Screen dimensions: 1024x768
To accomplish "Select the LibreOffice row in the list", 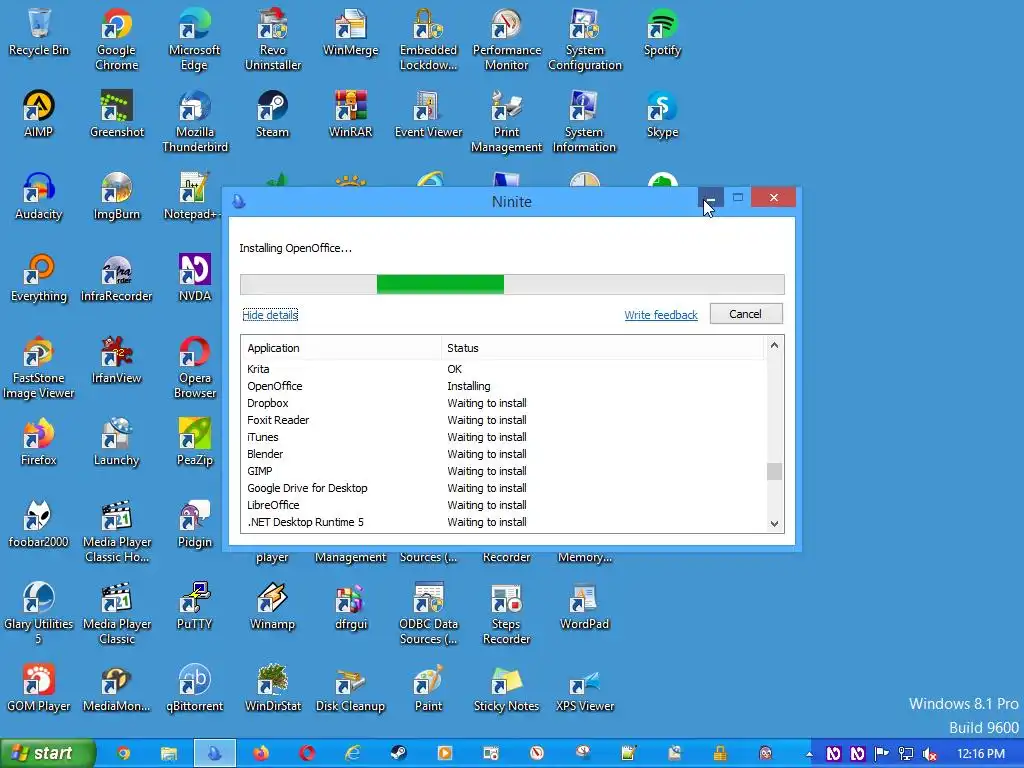I will (x=504, y=505).
